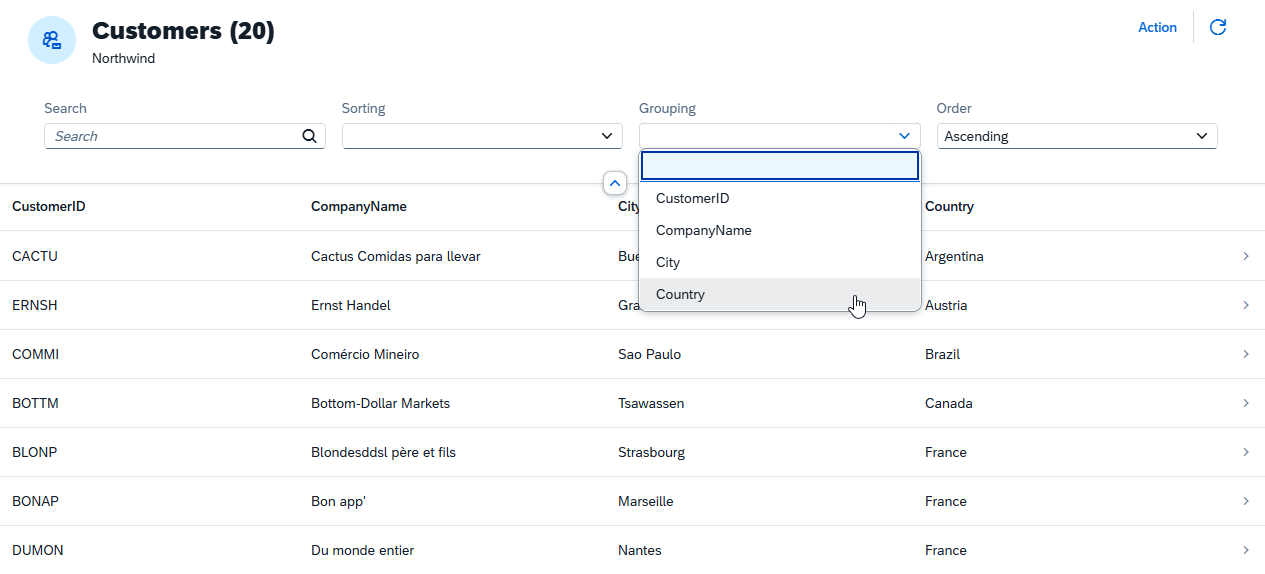This screenshot has height=574, width=1265.
Task: Click the Country column header
Action: pyautogui.click(x=949, y=207)
